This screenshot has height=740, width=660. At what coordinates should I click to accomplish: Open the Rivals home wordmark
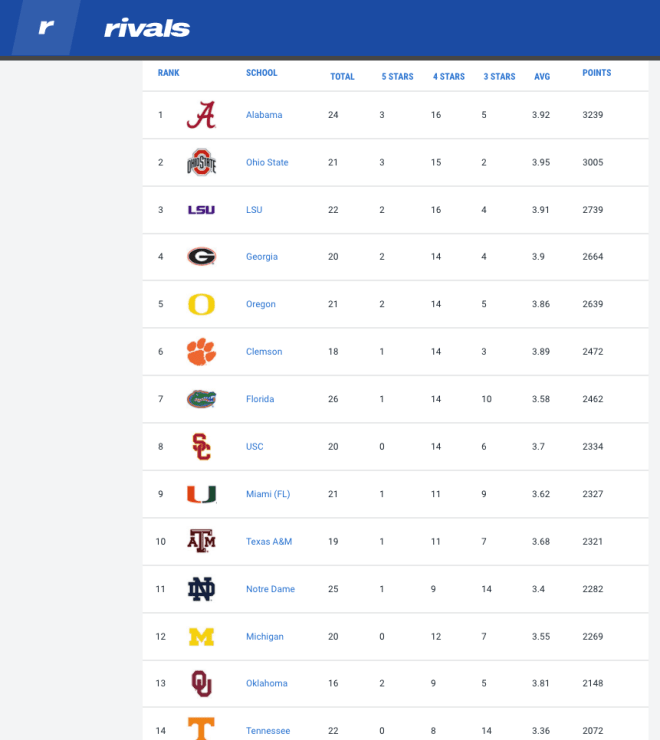pos(147,28)
